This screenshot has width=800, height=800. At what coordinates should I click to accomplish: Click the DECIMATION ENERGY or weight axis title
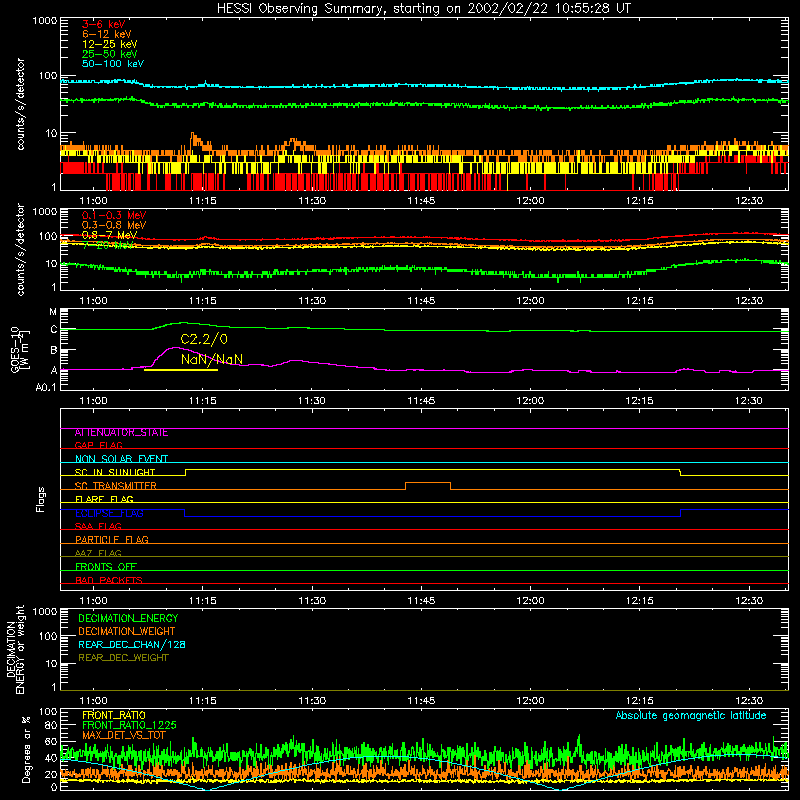pos(15,649)
